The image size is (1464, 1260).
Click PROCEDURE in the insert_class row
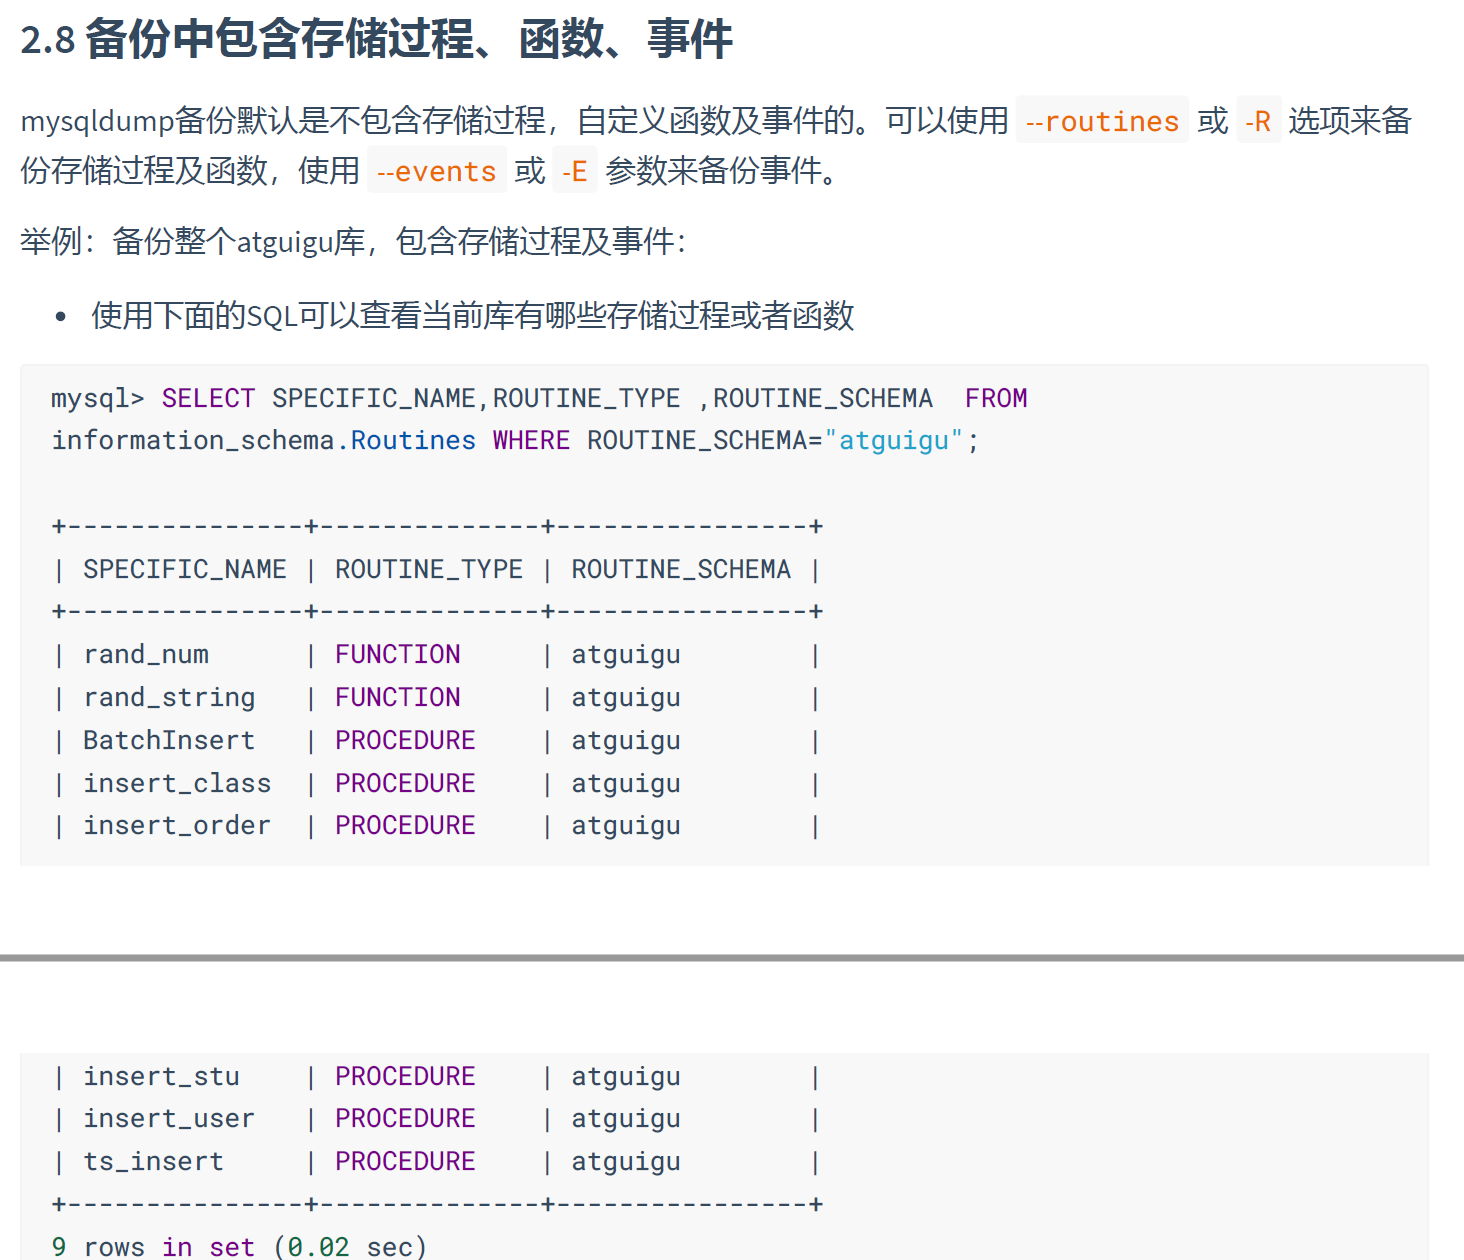(x=405, y=783)
